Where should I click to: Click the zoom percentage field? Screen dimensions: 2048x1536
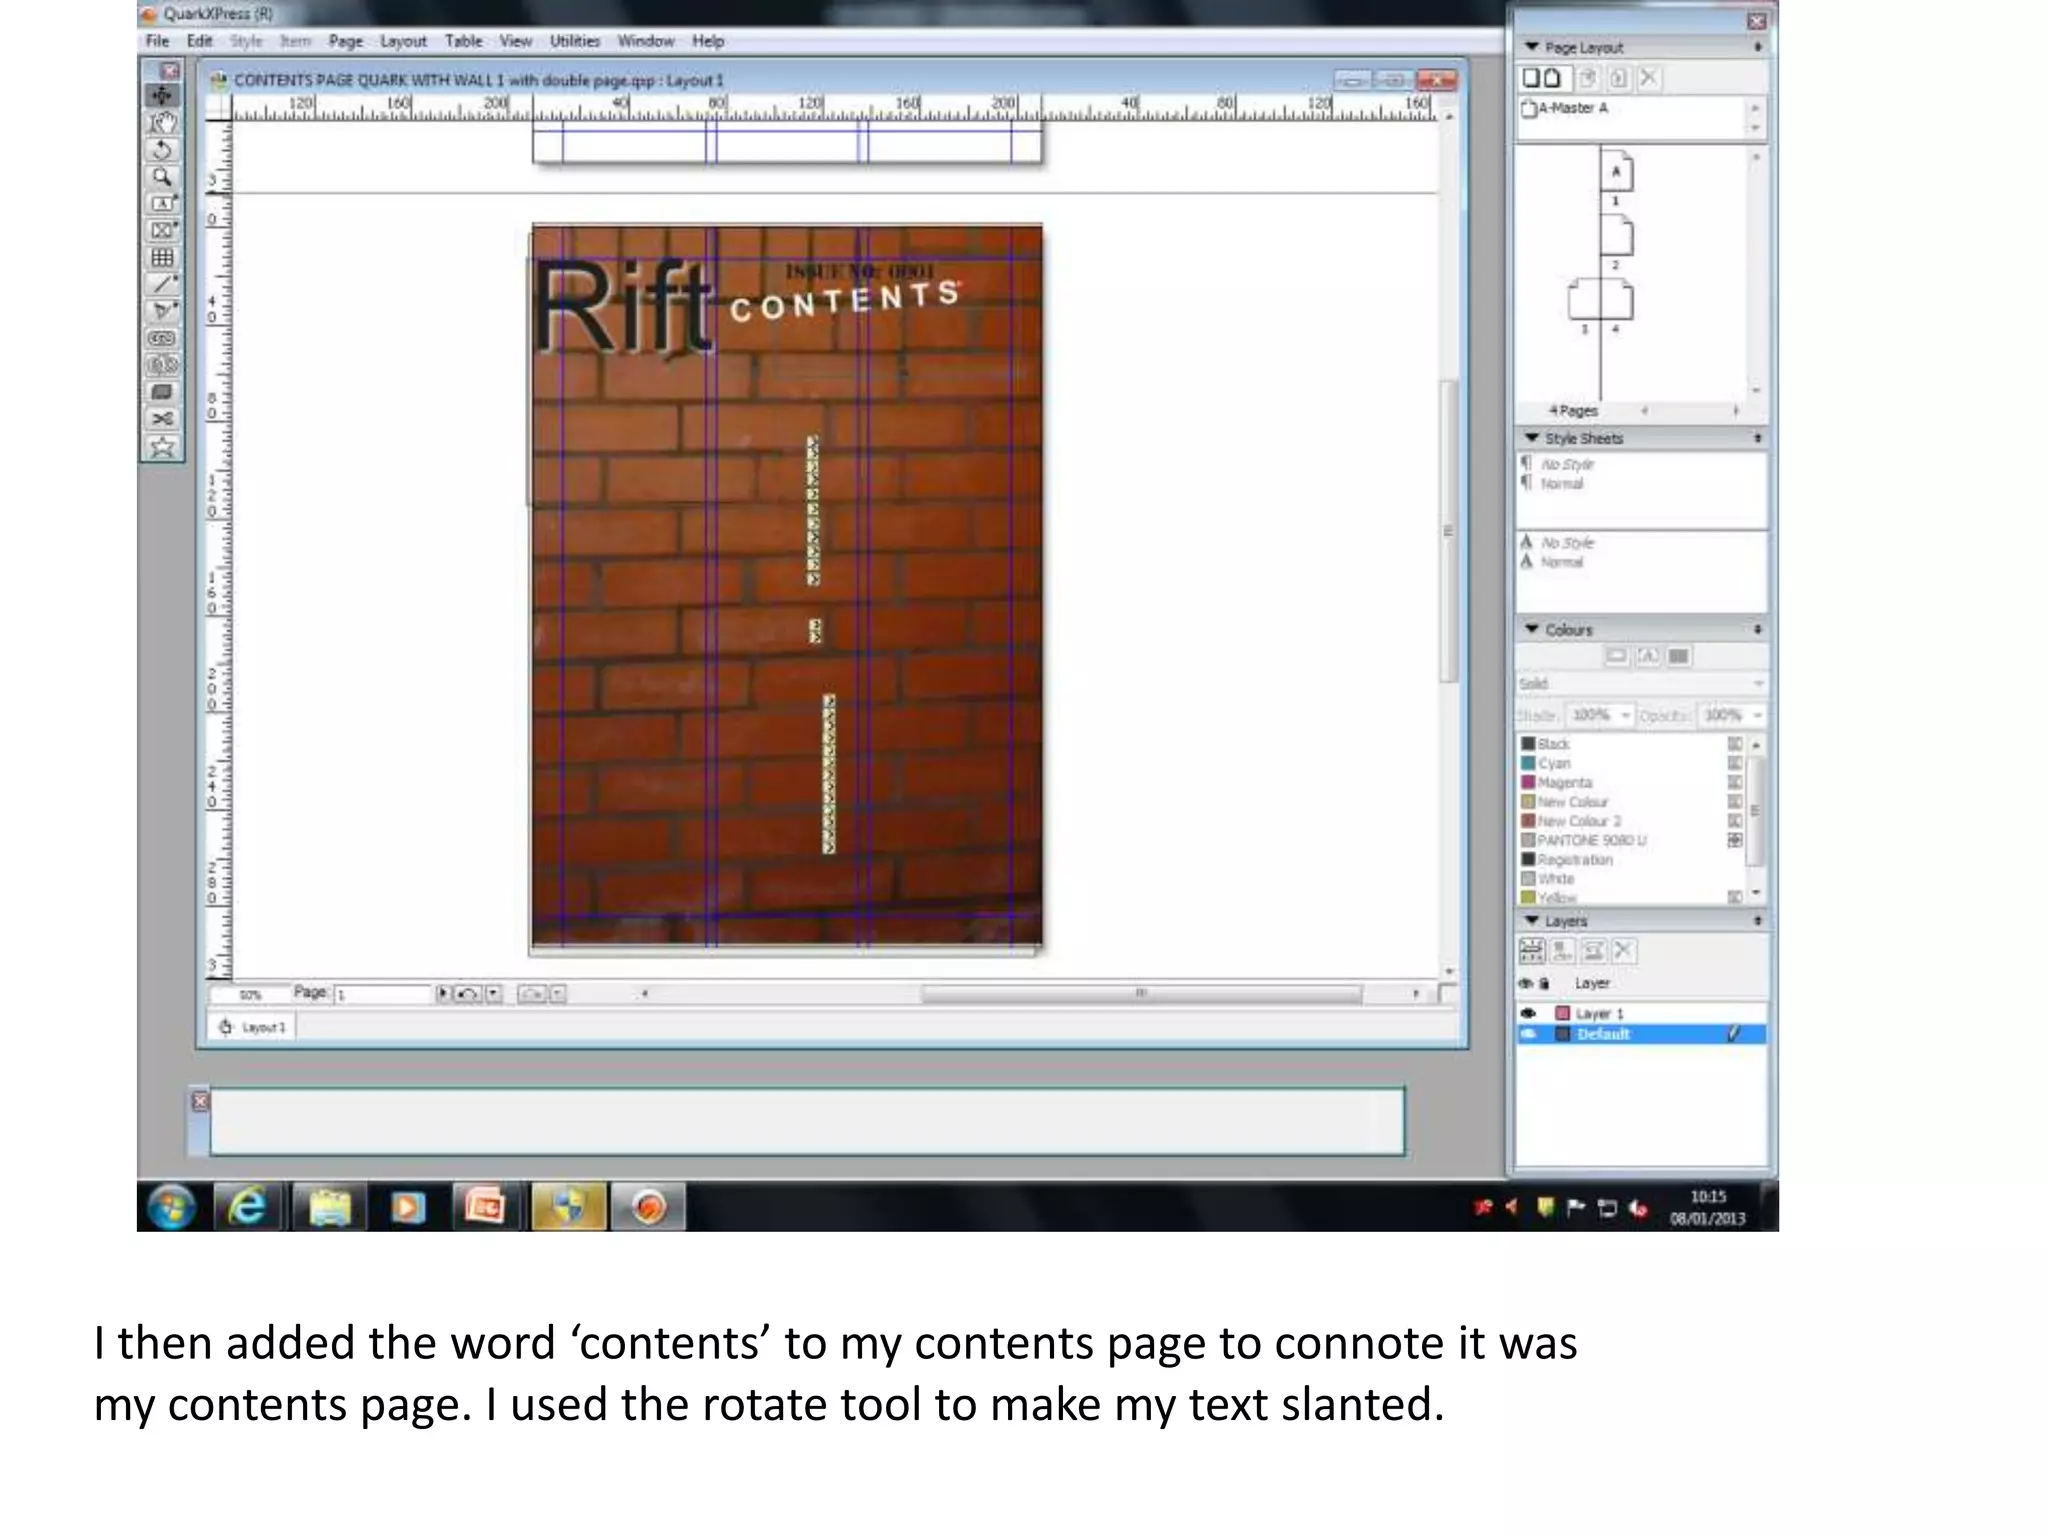pos(249,994)
